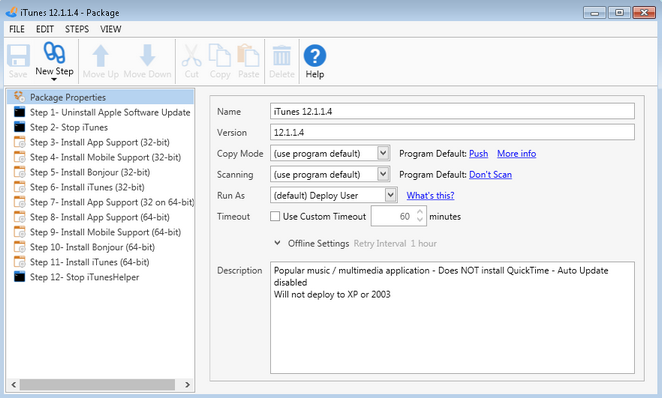Open the Copy Mode dropdown
Screen dimensions: 662x398
coord(383,153)
